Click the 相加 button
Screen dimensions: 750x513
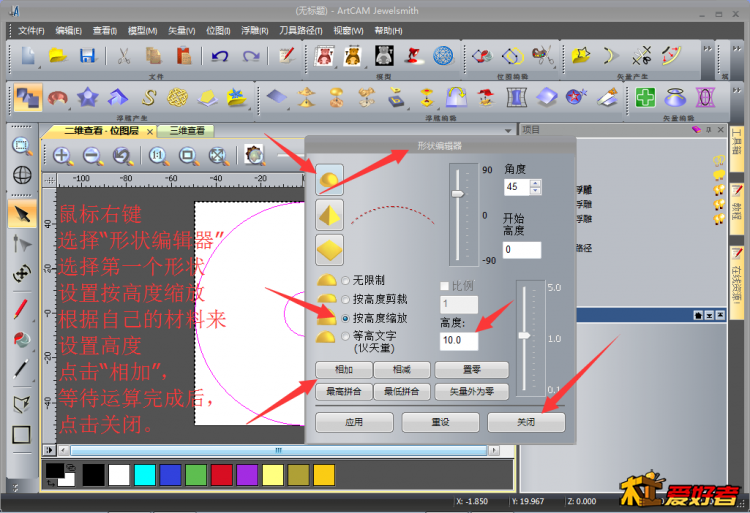coord(343,370)
